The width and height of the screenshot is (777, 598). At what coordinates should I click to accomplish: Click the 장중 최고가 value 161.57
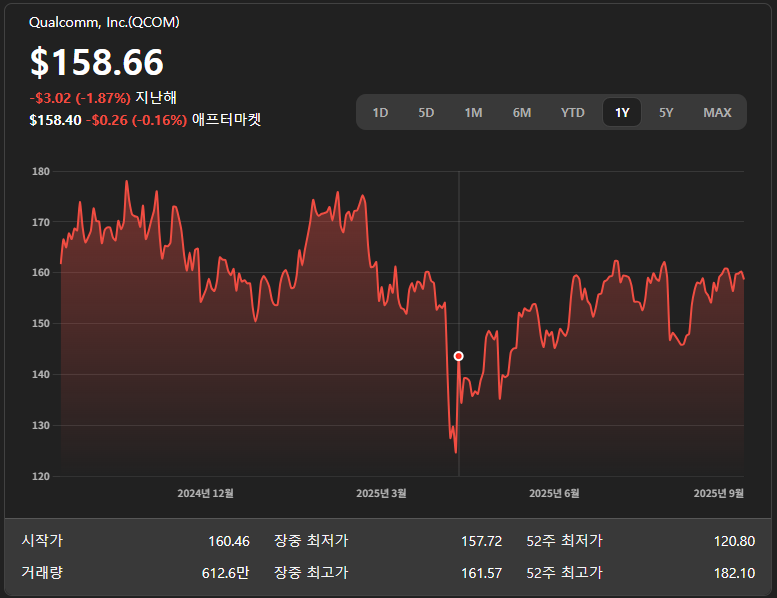481,573
